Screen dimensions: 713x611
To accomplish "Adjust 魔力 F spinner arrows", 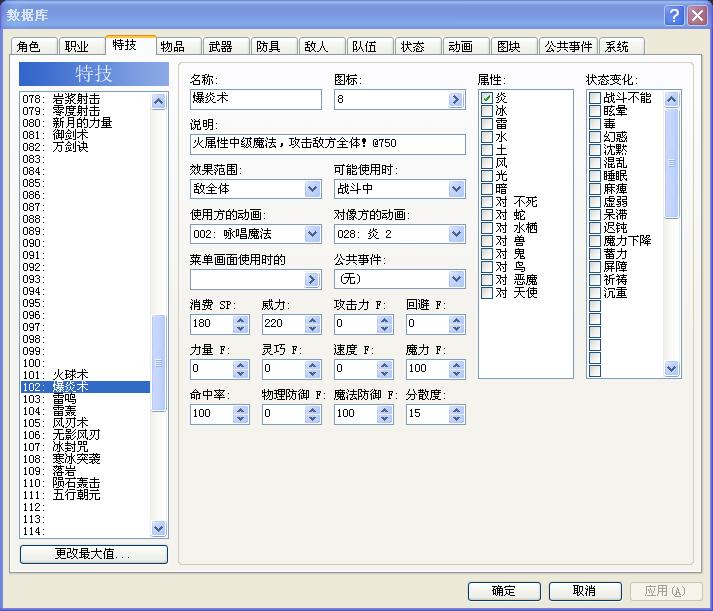I will pyautogui.click(x=457, y=369).
